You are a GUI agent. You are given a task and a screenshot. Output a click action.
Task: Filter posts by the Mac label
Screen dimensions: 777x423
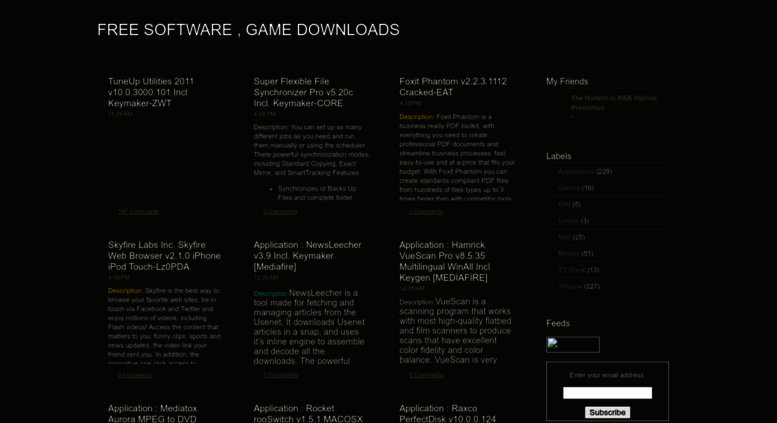click(x=564, y=237)
